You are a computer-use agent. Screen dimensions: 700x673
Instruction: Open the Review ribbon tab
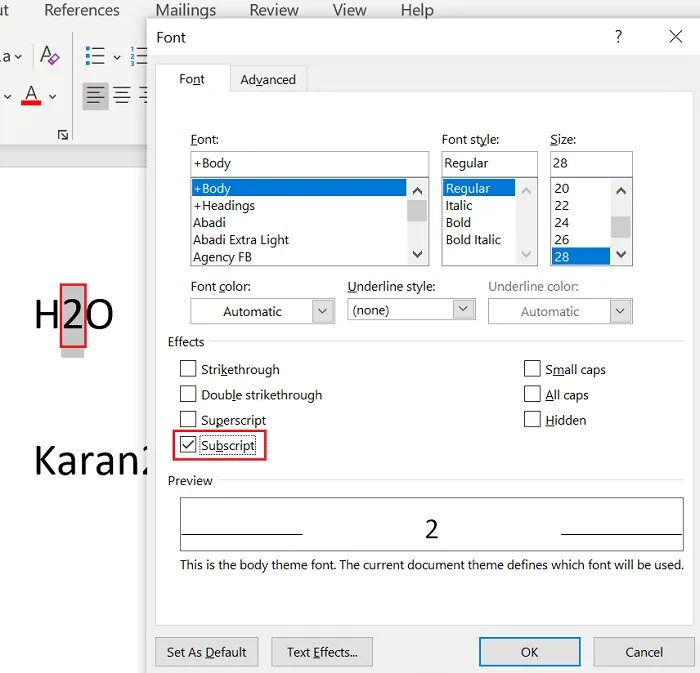coord(274,10)
